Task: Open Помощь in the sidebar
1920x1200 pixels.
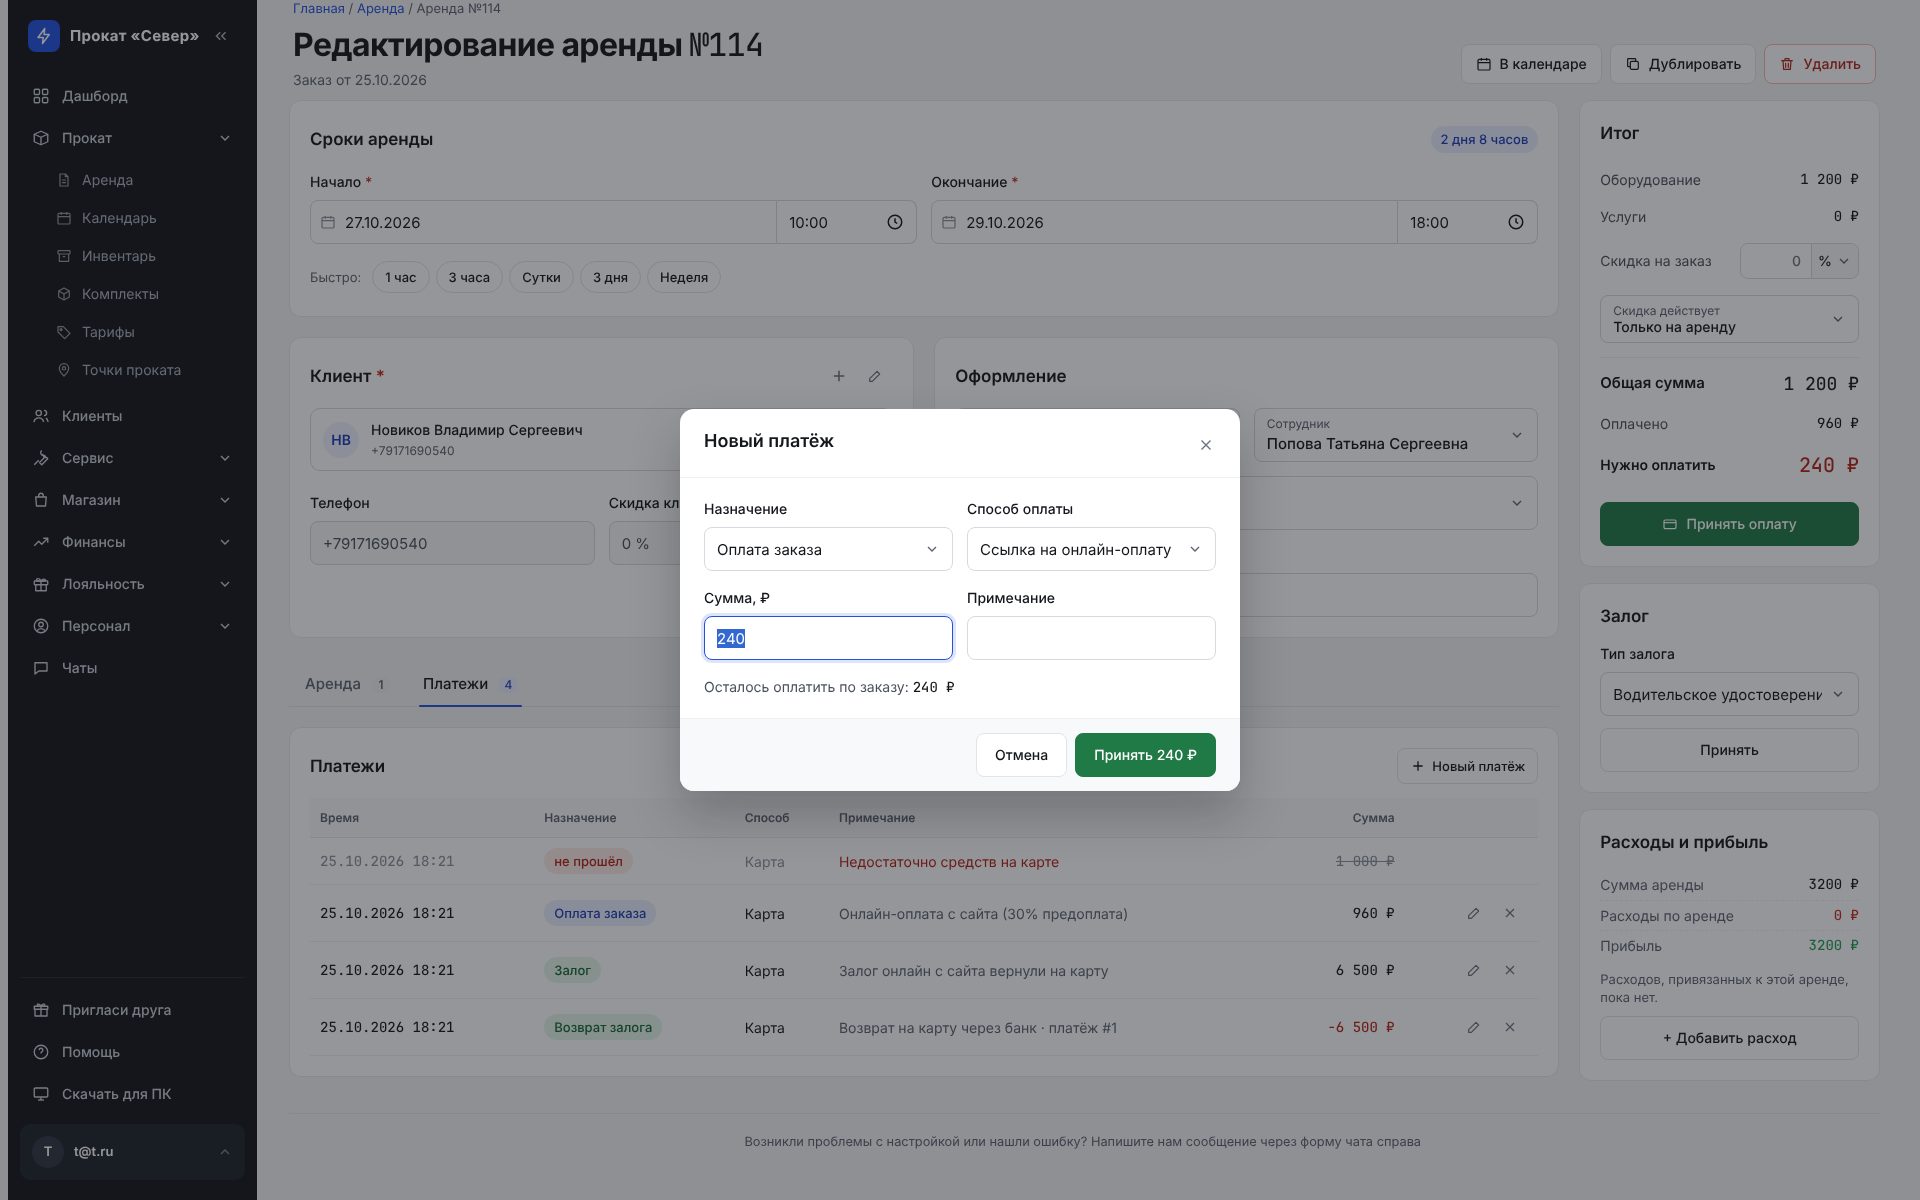Action: coord(132,1052)
